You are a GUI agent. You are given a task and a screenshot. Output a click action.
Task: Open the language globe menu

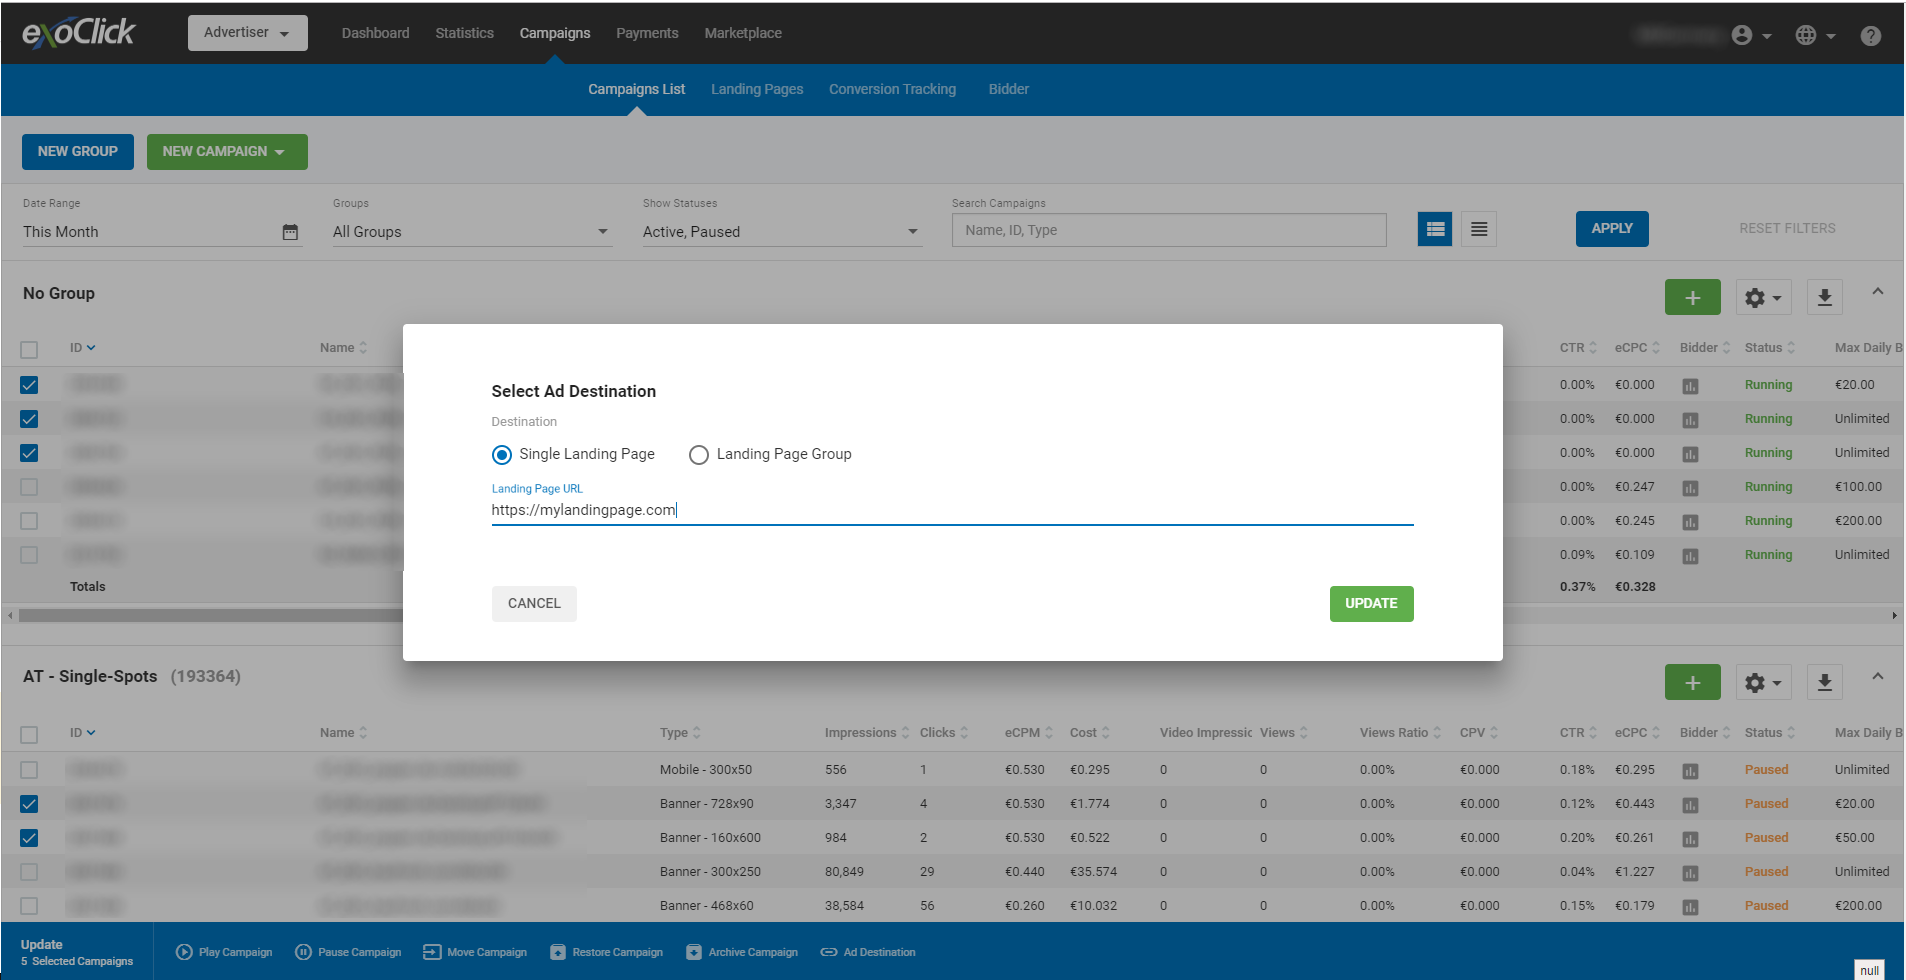point(1815,35)
